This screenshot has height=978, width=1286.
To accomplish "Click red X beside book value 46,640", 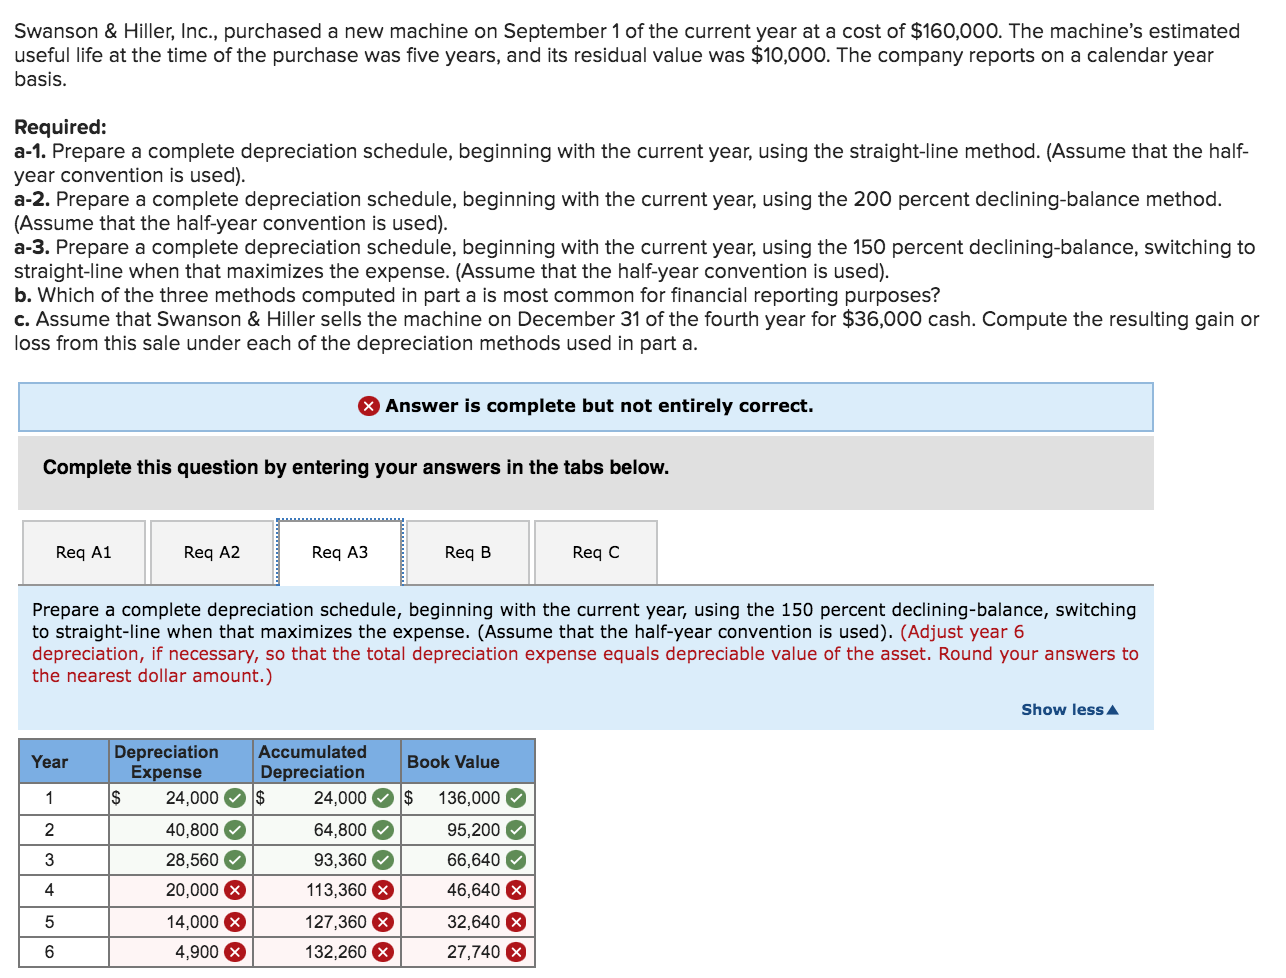I will (x=516, y=890).
